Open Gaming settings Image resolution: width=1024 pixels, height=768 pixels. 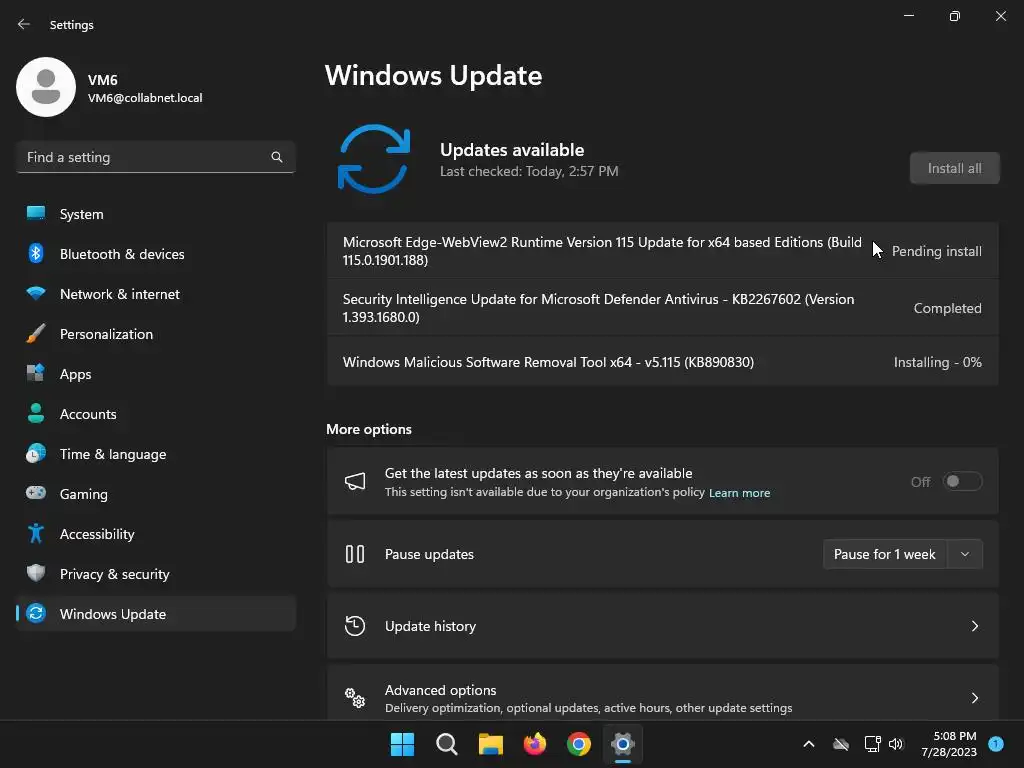point(155,493)
